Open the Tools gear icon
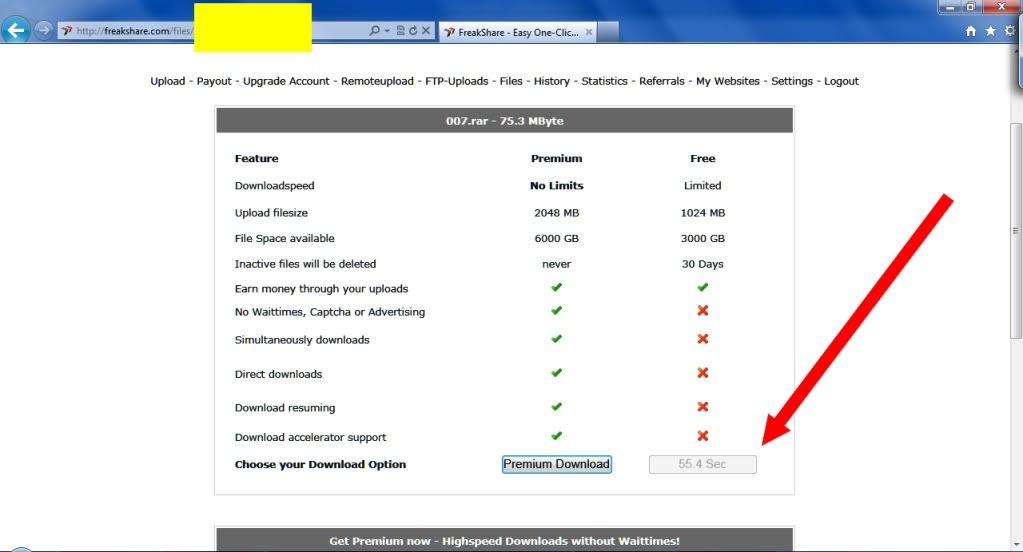1023x552 pixels. tap(1010, 31)
